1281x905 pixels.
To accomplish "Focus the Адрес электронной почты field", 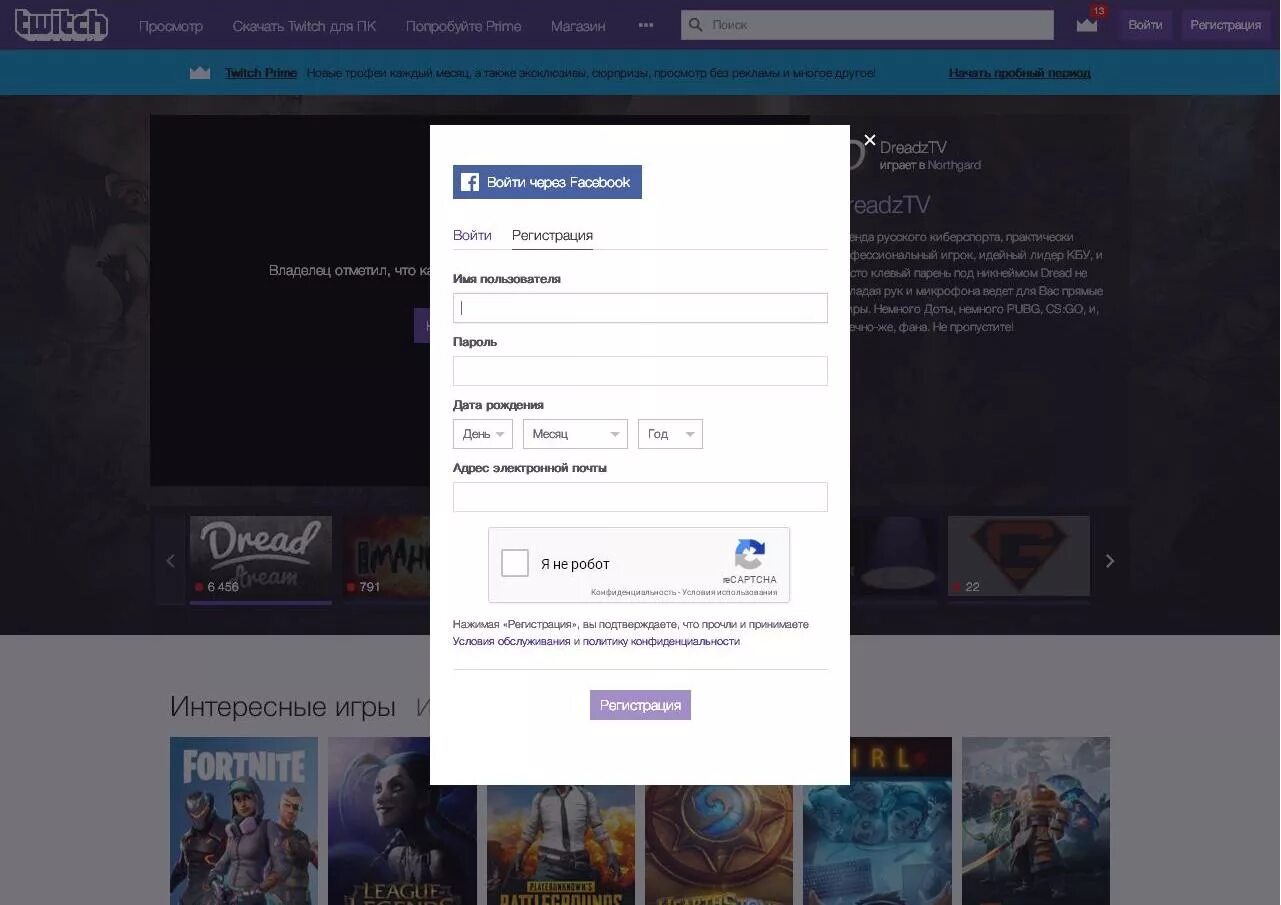I will [x=640, y=497].
